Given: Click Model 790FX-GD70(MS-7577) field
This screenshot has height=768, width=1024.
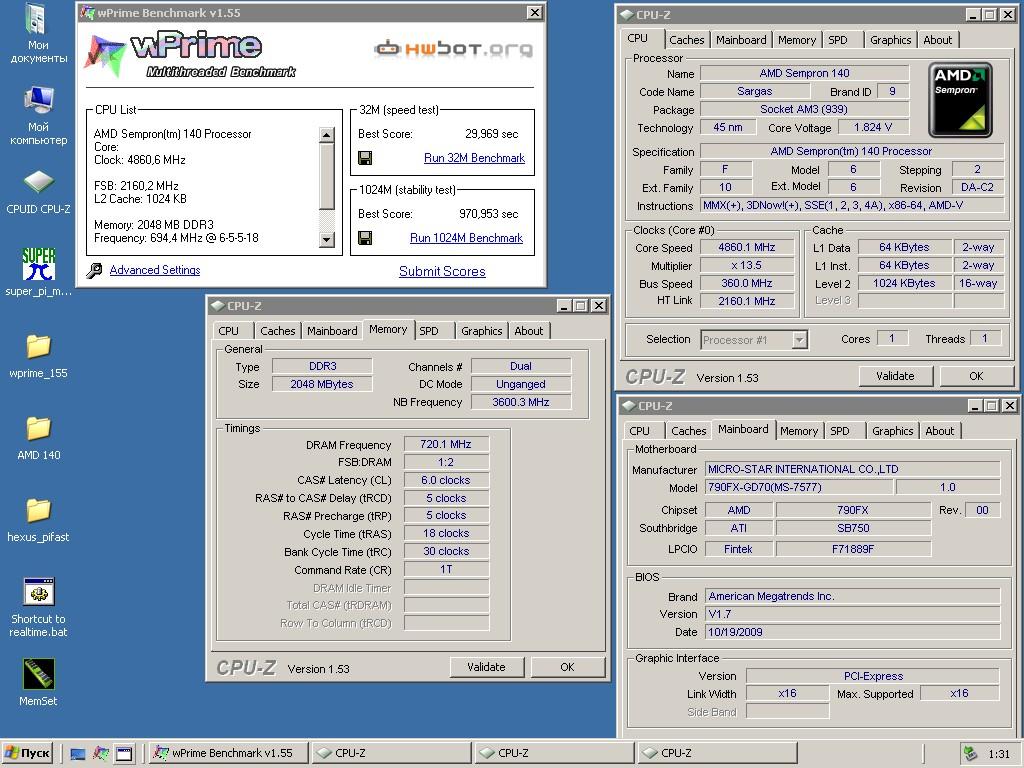Looking at the screenshot, I should (798, 487).
